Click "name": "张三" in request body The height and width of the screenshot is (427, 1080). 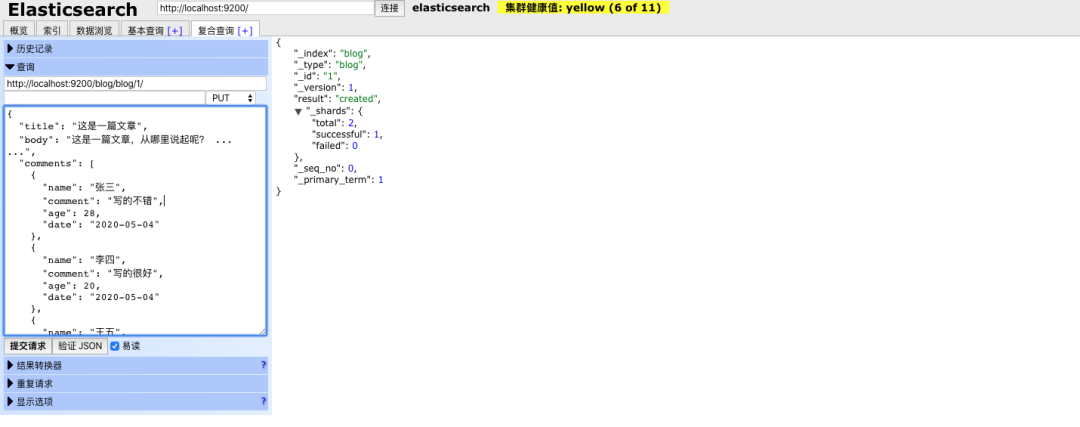(84, 187)
